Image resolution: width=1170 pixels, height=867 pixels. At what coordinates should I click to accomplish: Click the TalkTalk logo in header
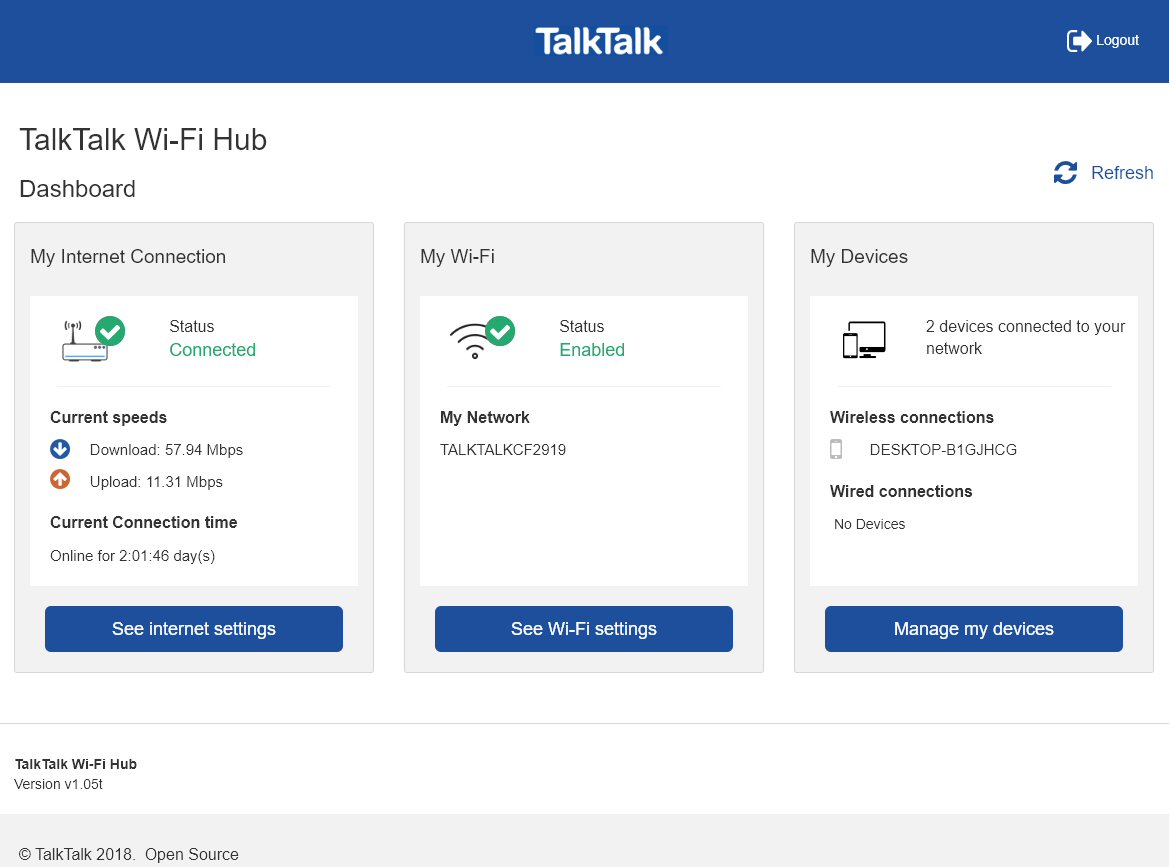[x=598, y=41]
